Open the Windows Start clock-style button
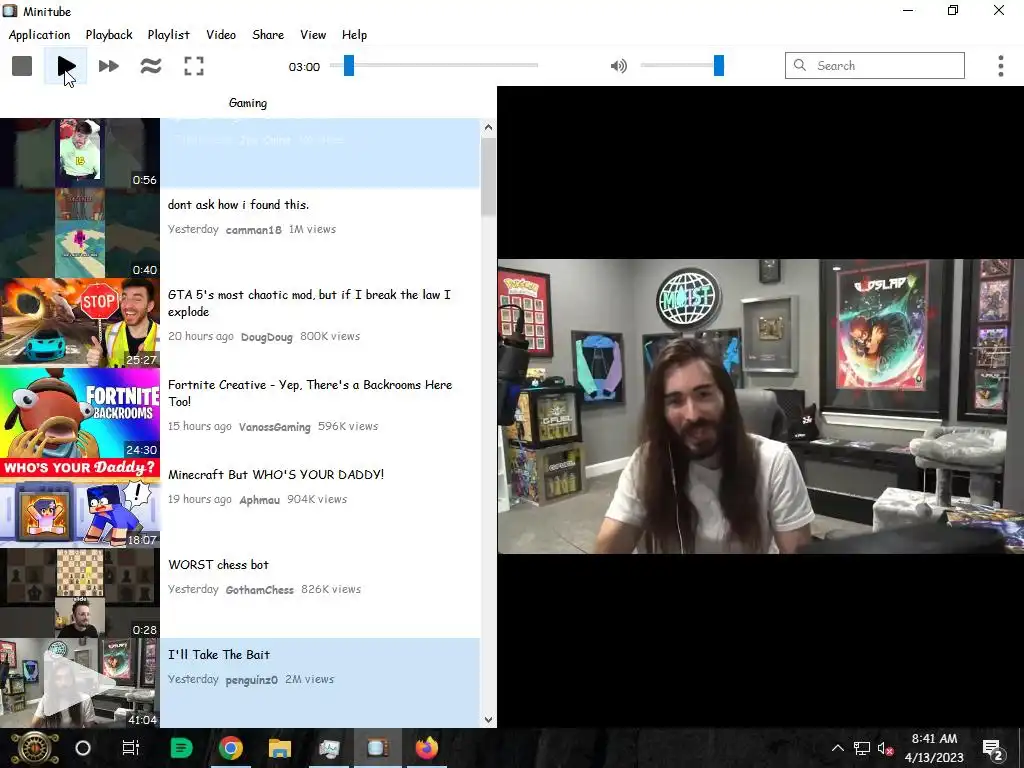Image resolution: width=1024 pixels, height=768 pixels. [35, 748]
